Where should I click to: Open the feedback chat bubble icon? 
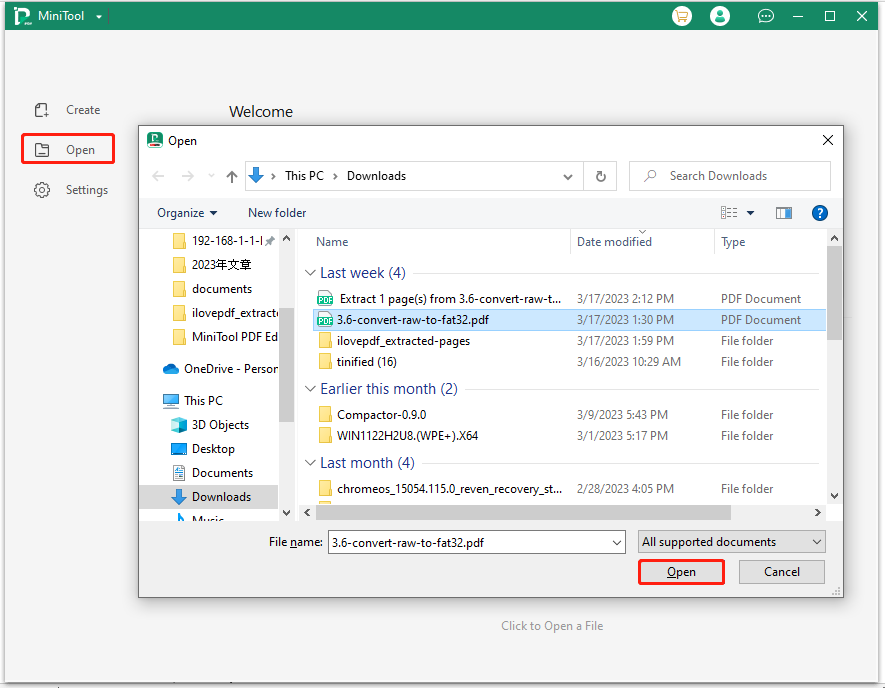pyautogui.click(x=765, y=16)
